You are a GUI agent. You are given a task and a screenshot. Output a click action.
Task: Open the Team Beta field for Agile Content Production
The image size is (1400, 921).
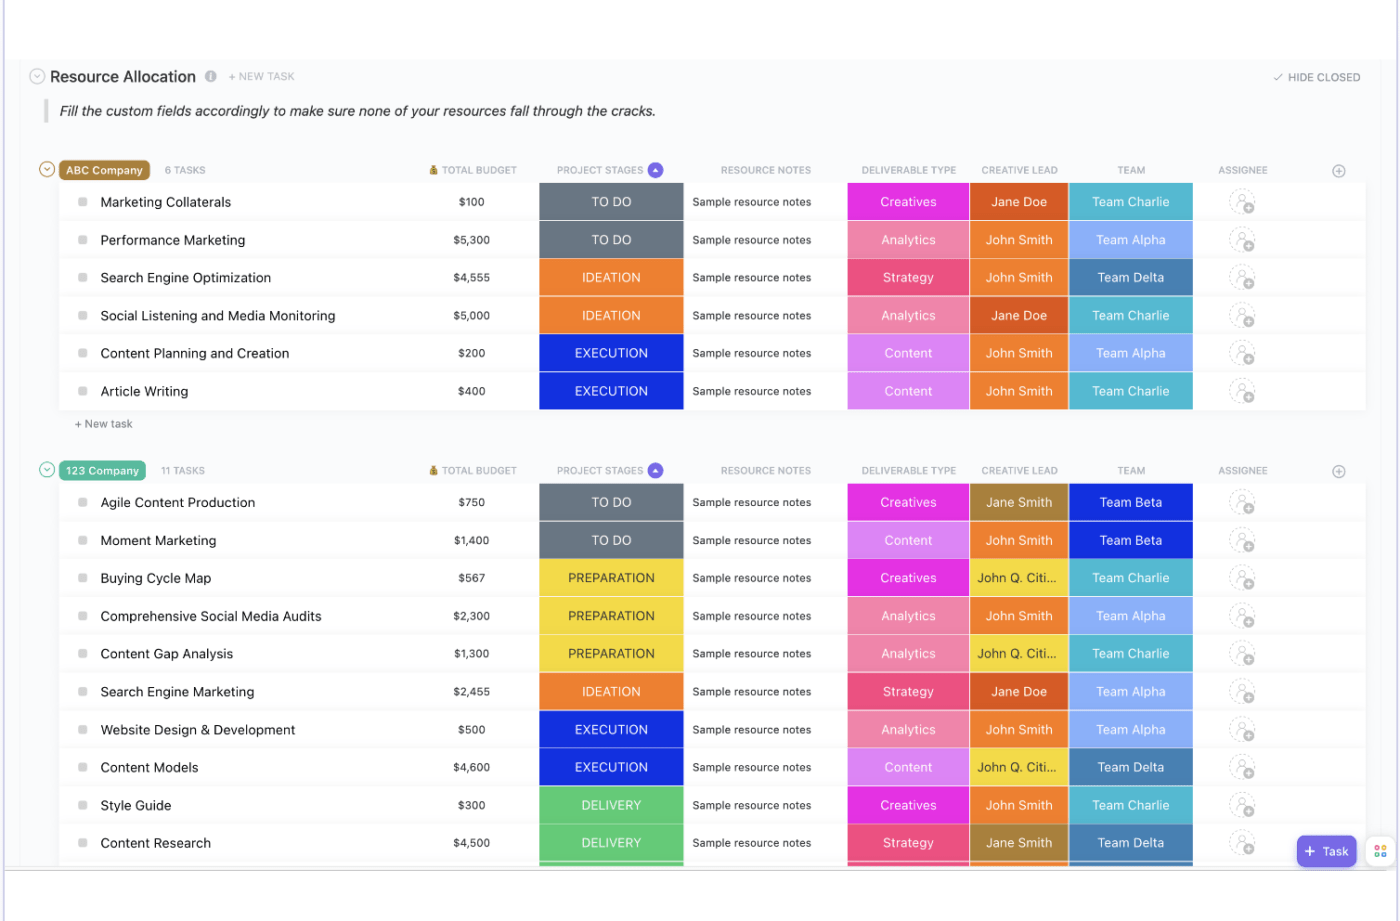pos(1130,502)
